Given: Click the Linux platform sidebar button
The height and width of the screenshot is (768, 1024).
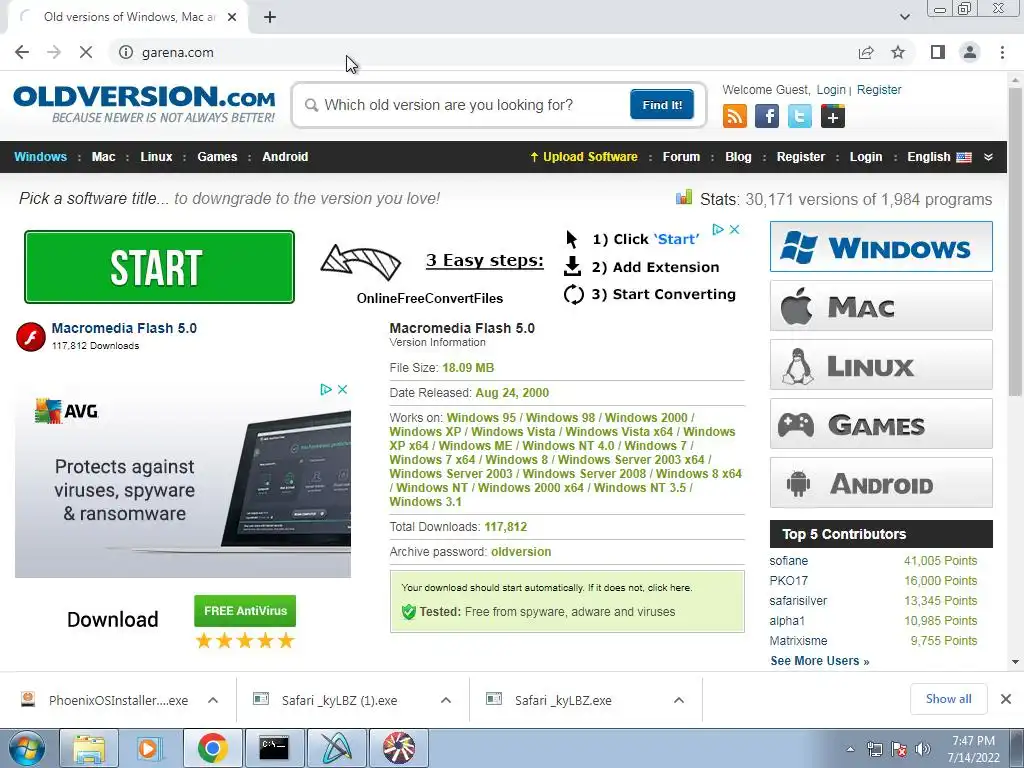Looking at the screenshot, I should [x=881, y=364].
